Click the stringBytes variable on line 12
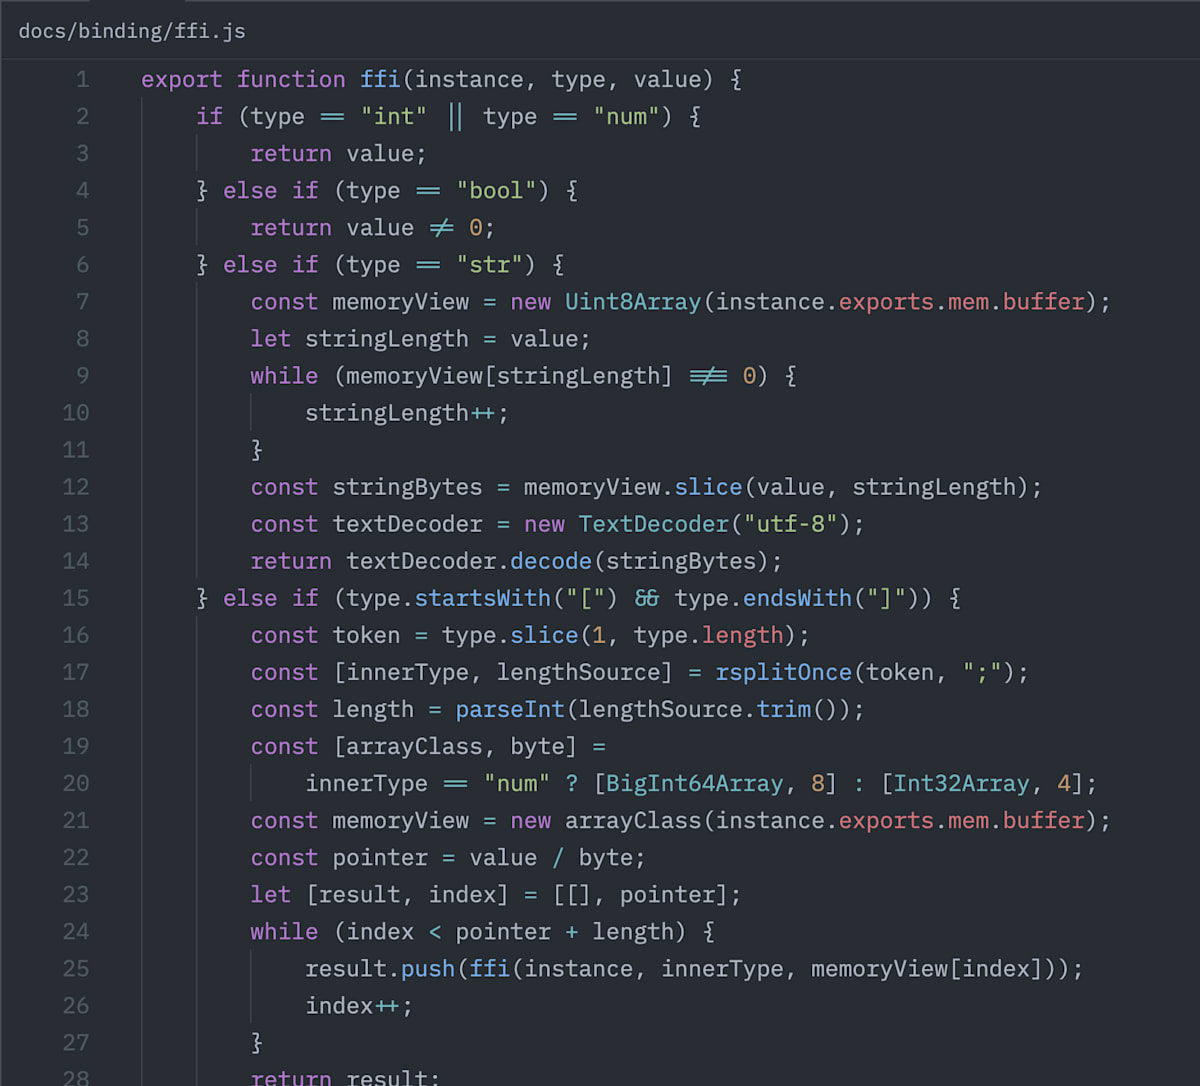 coord(408,486)
